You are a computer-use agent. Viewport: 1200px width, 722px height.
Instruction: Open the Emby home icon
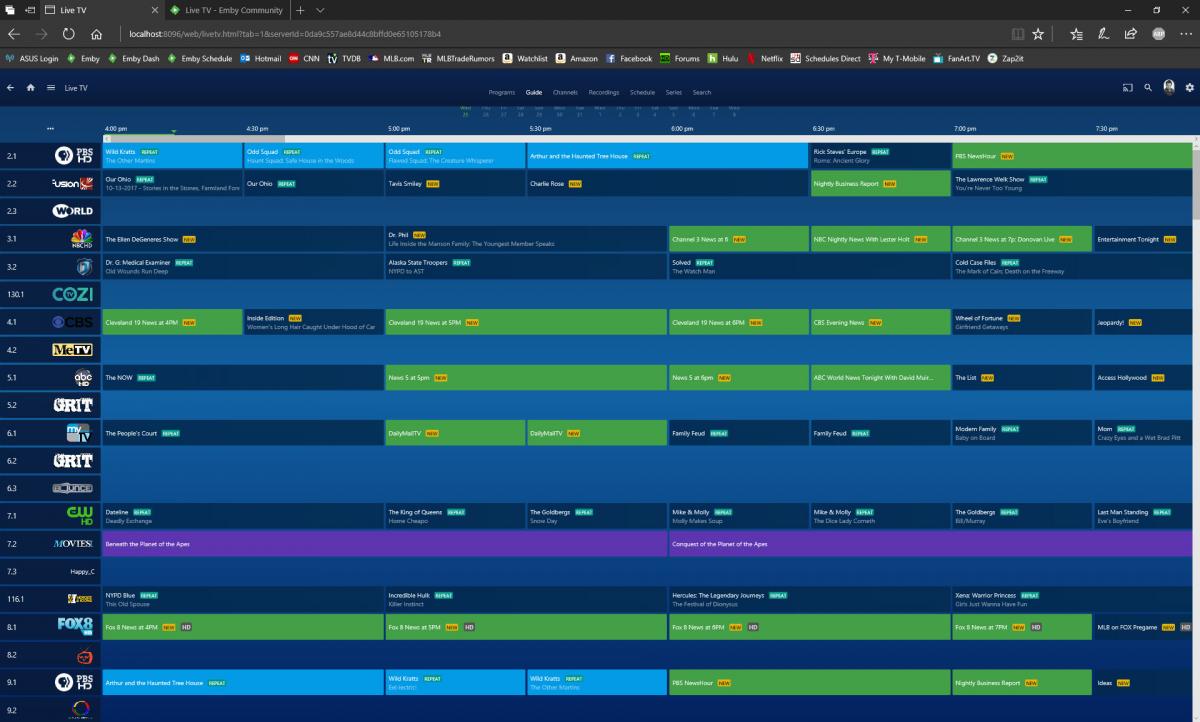click(31, 88)
